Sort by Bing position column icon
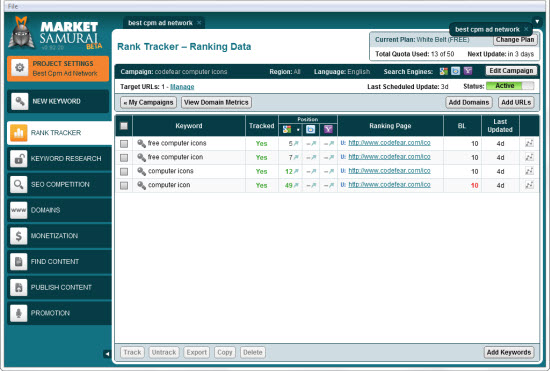This screenshot has width=550, height=371. 310,129
